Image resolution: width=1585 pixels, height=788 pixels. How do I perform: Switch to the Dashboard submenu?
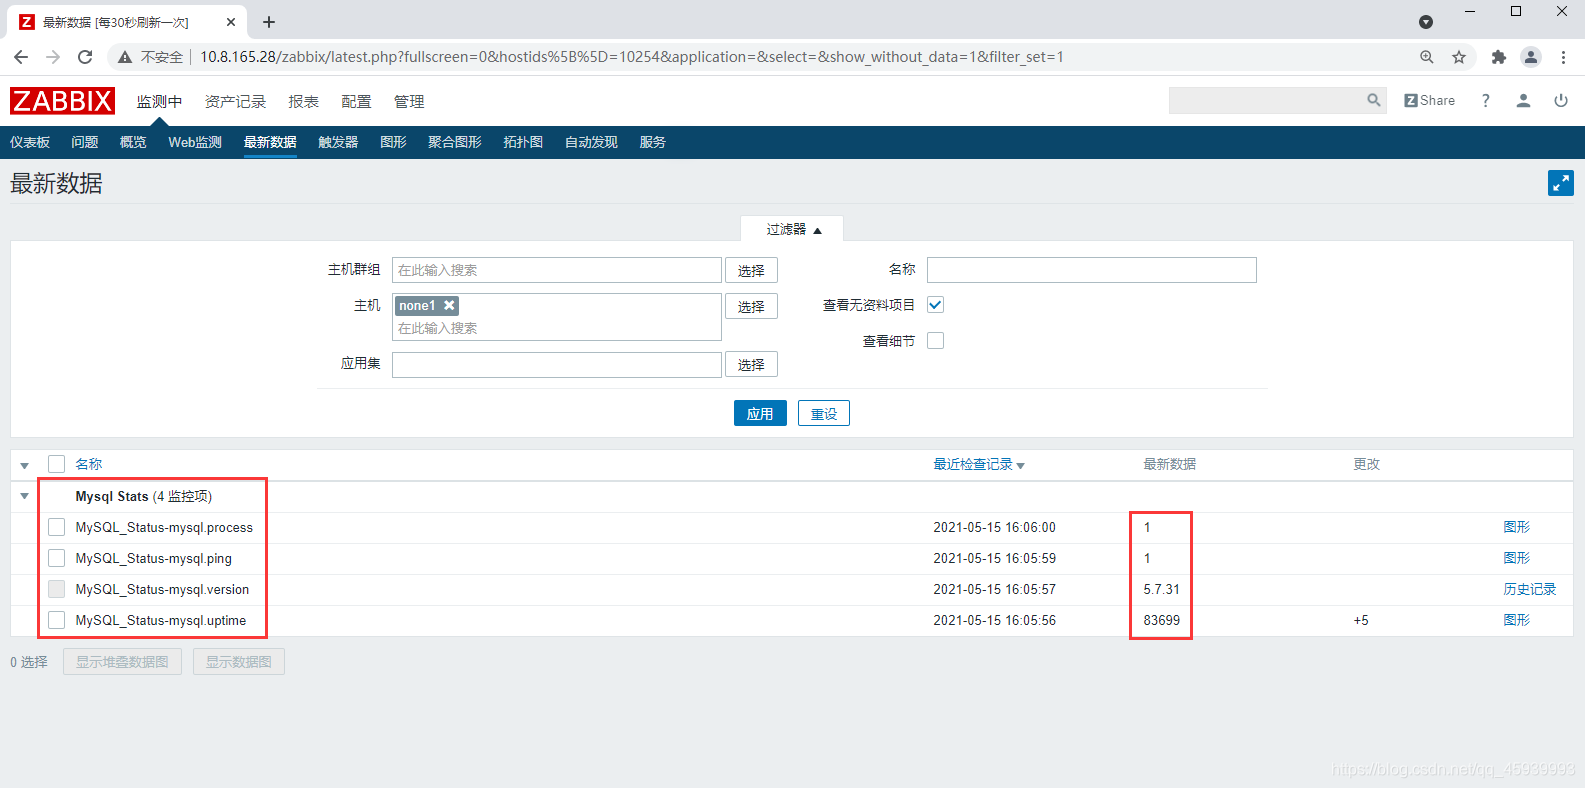tap(30, 142)
